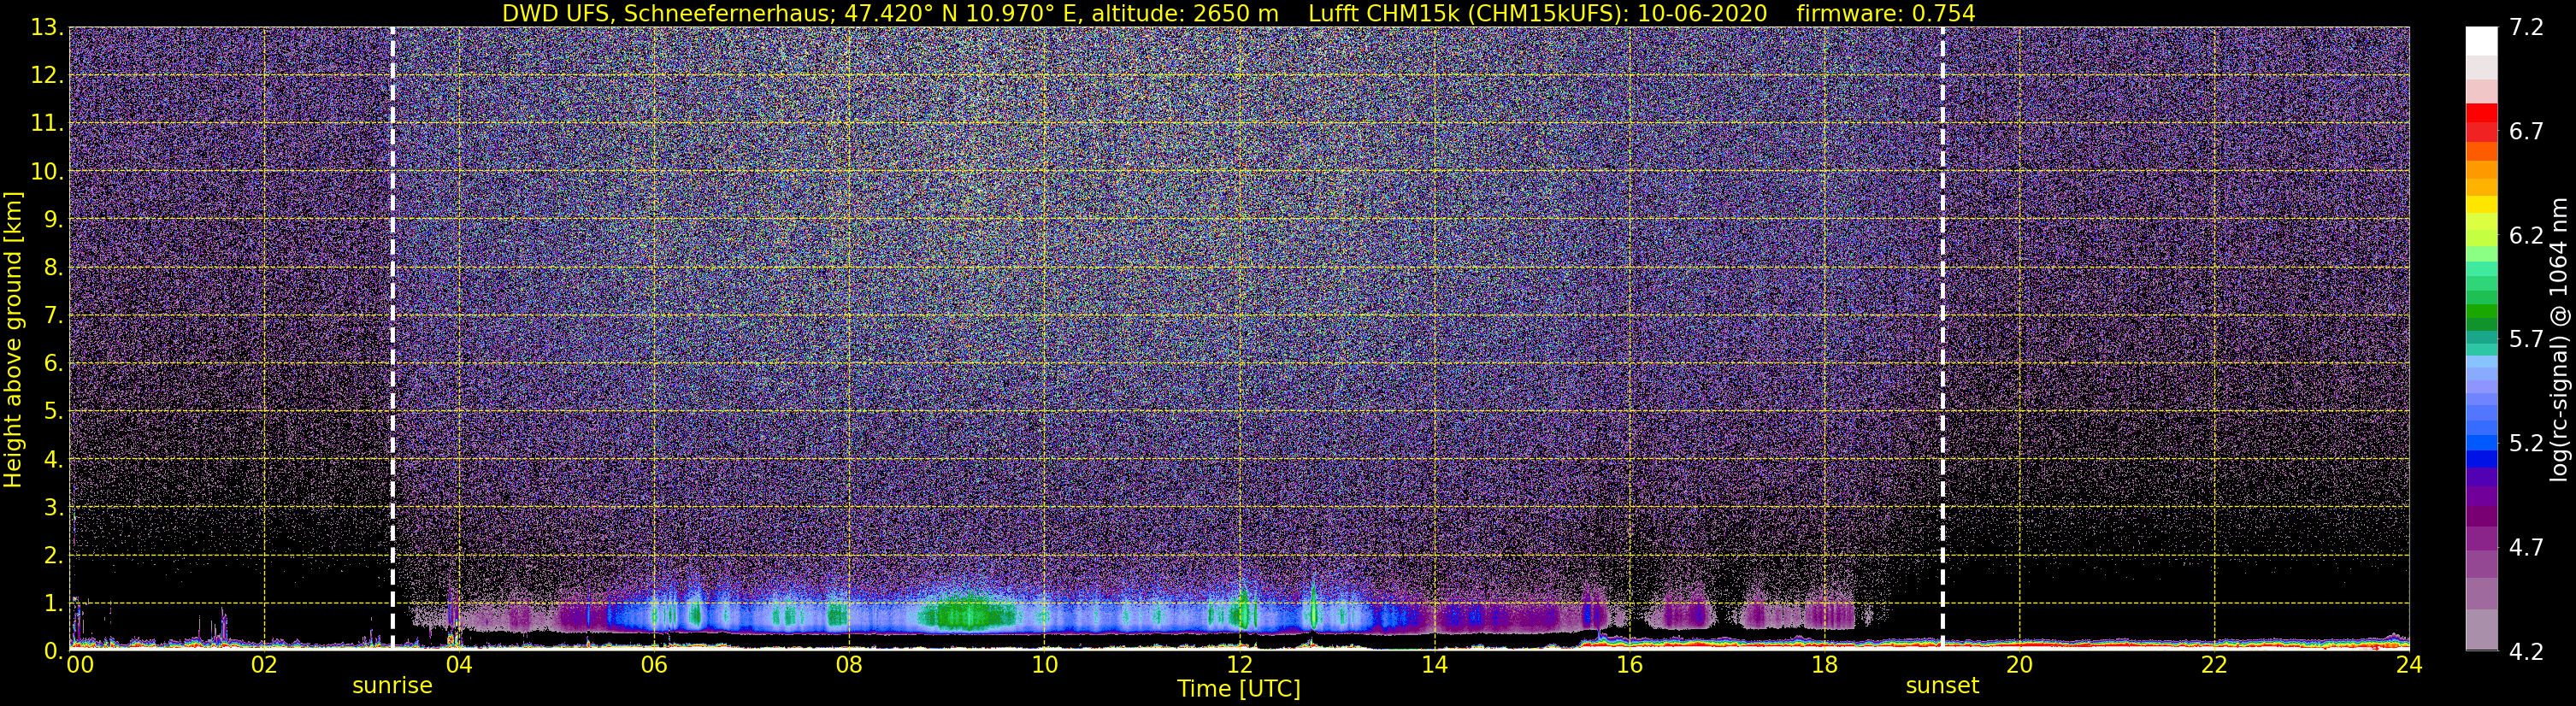Click the height axis tick '5.'
Viewport: 2576px width, 706px height.
click(53, 411)
